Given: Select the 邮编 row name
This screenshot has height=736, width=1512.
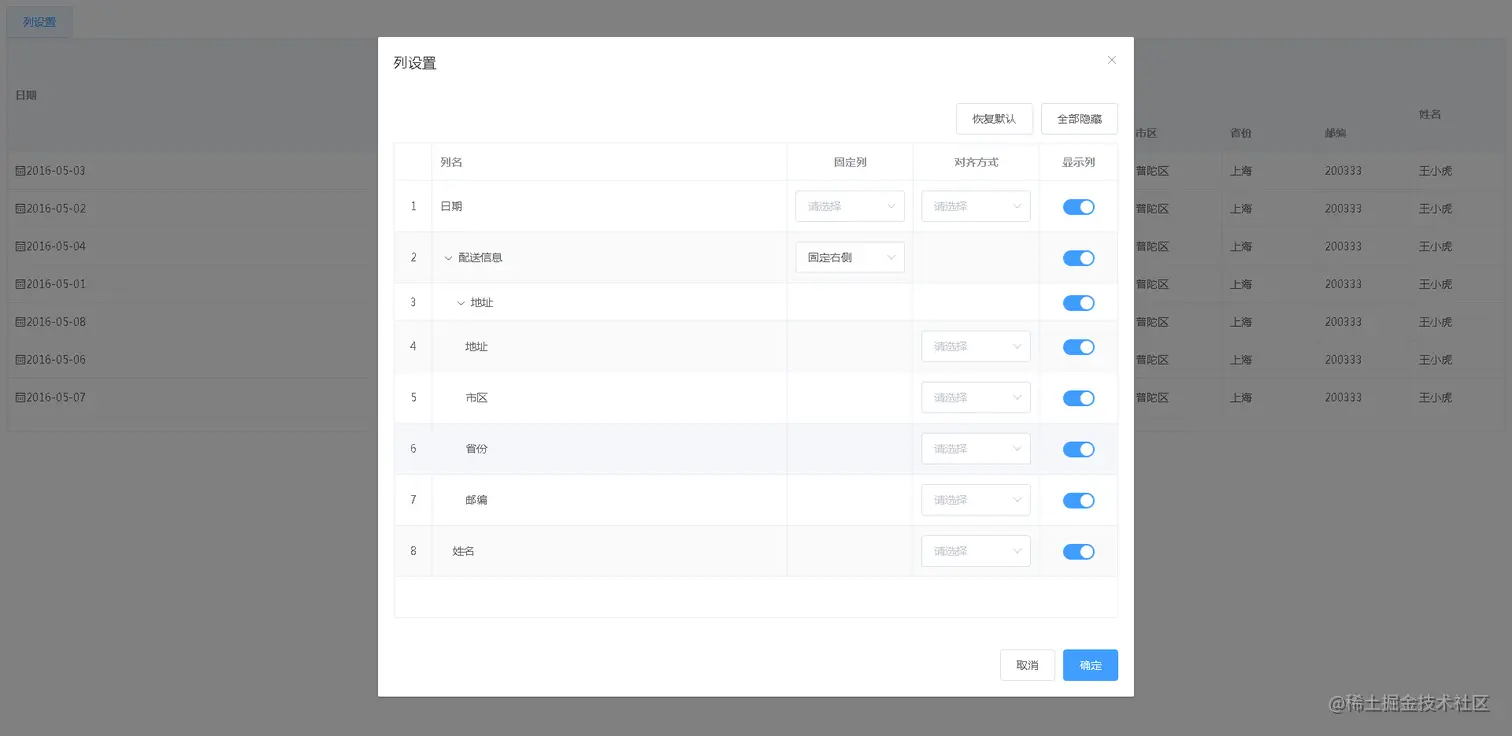Looking at the screenshot, I should 476,499.
